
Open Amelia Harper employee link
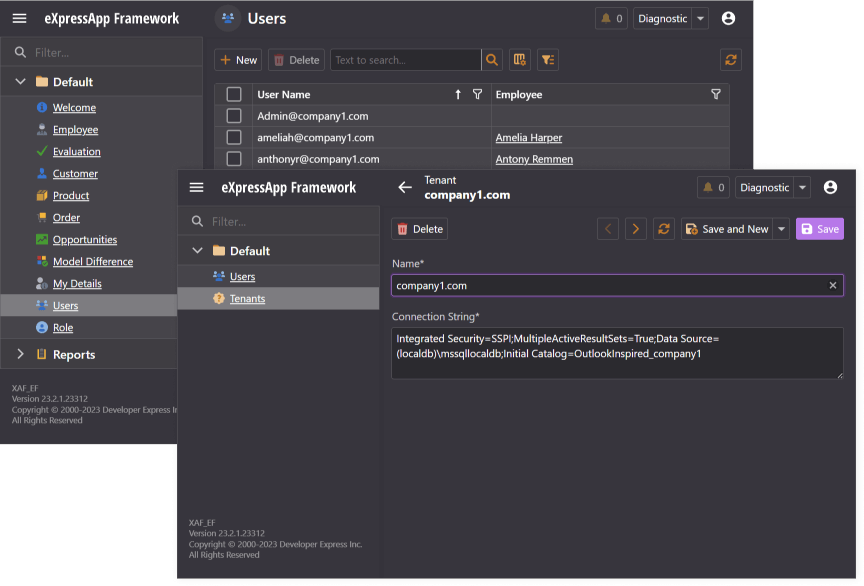tap(528, 137)
